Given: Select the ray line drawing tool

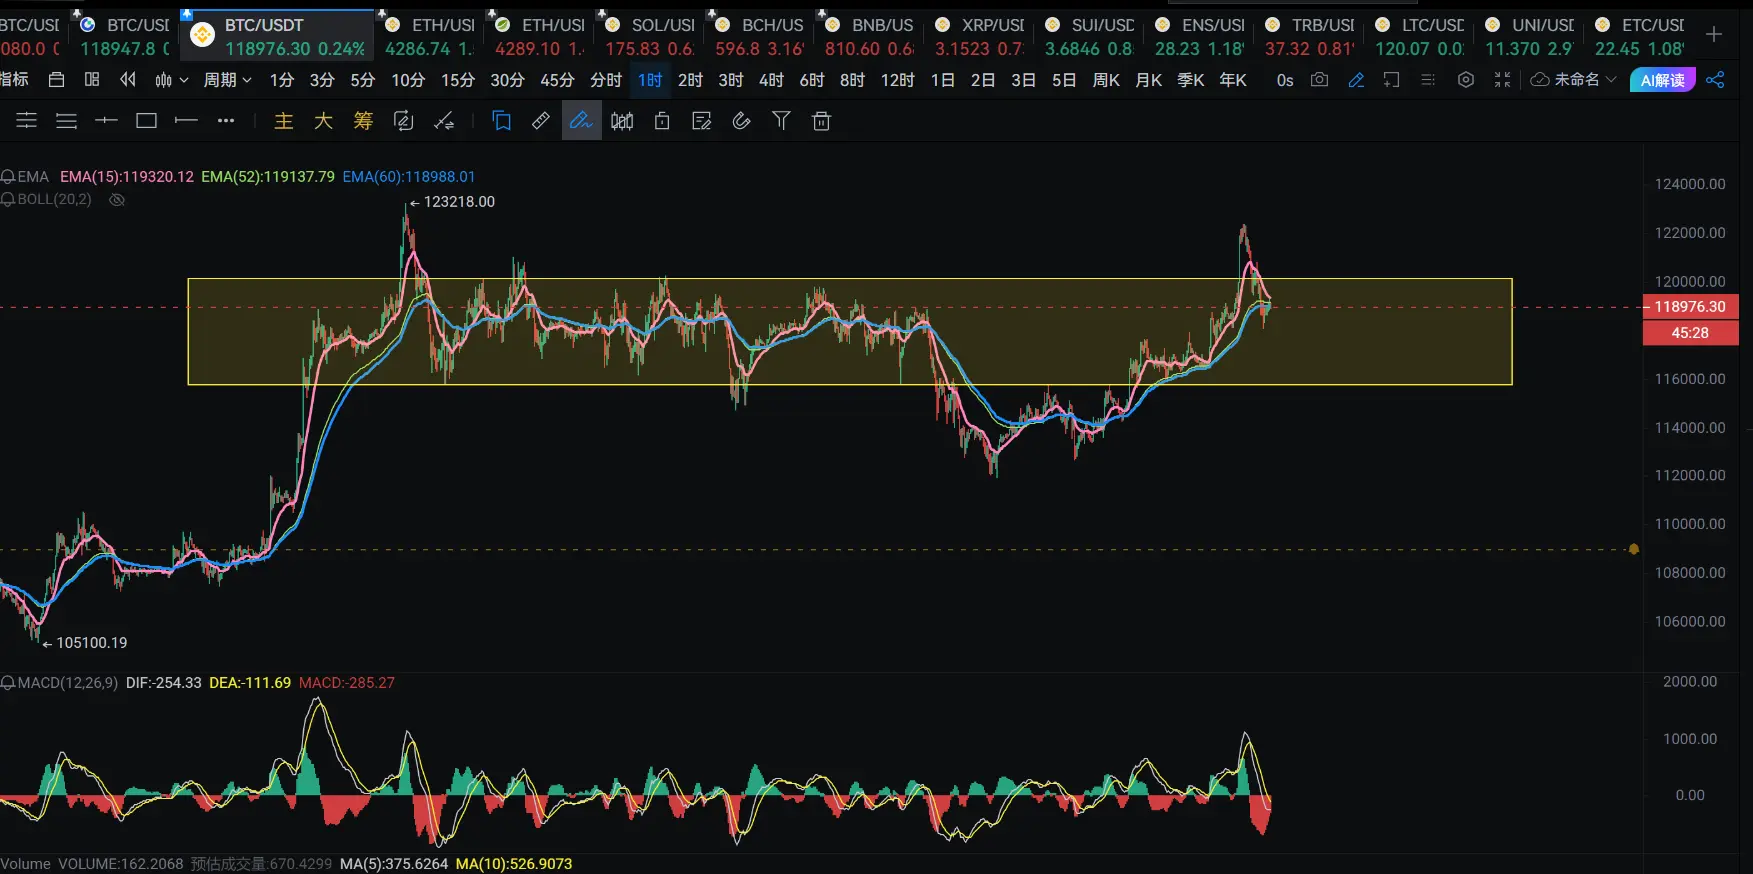Looking at the screenshot, I should click(186, 121).
